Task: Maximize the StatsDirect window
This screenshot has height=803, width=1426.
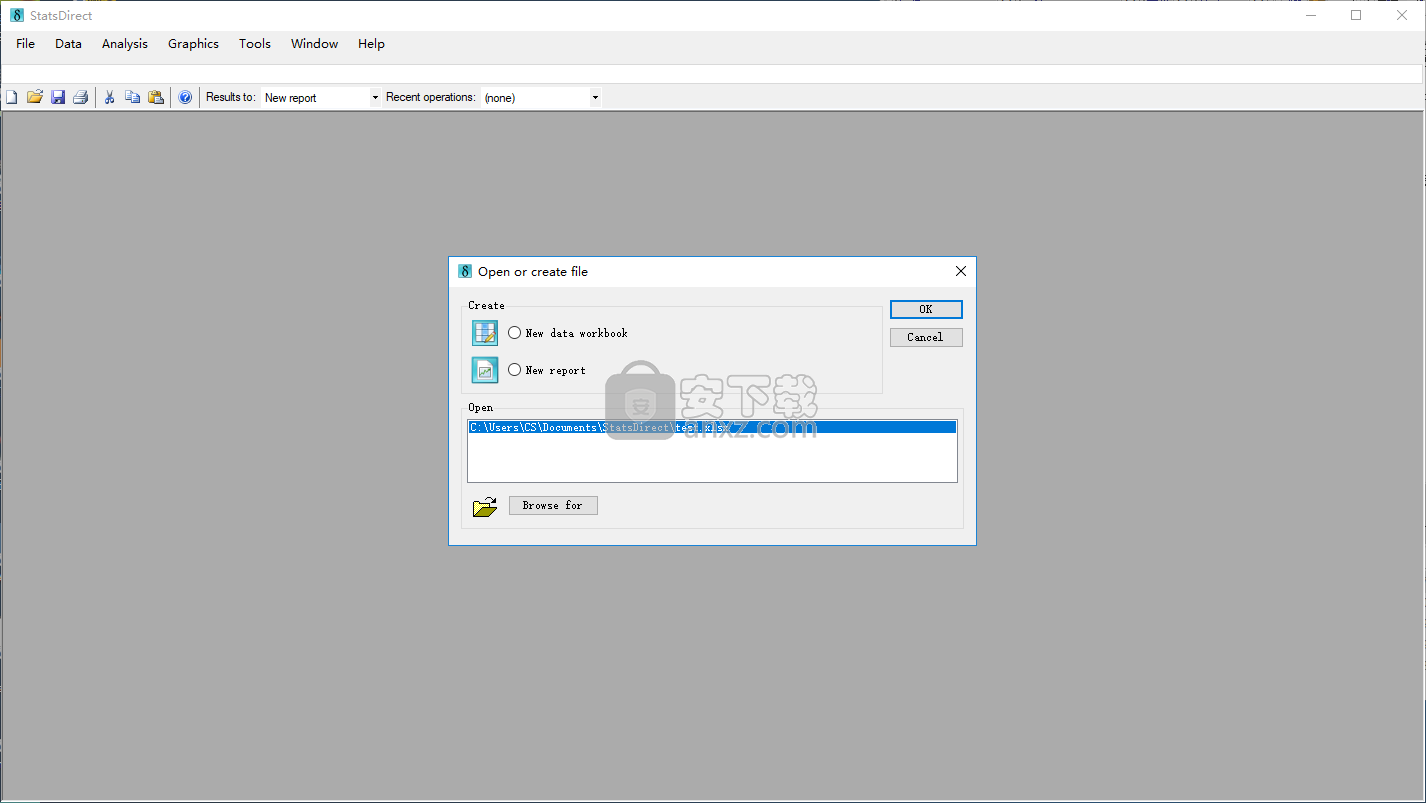Action: [1356, 15]
